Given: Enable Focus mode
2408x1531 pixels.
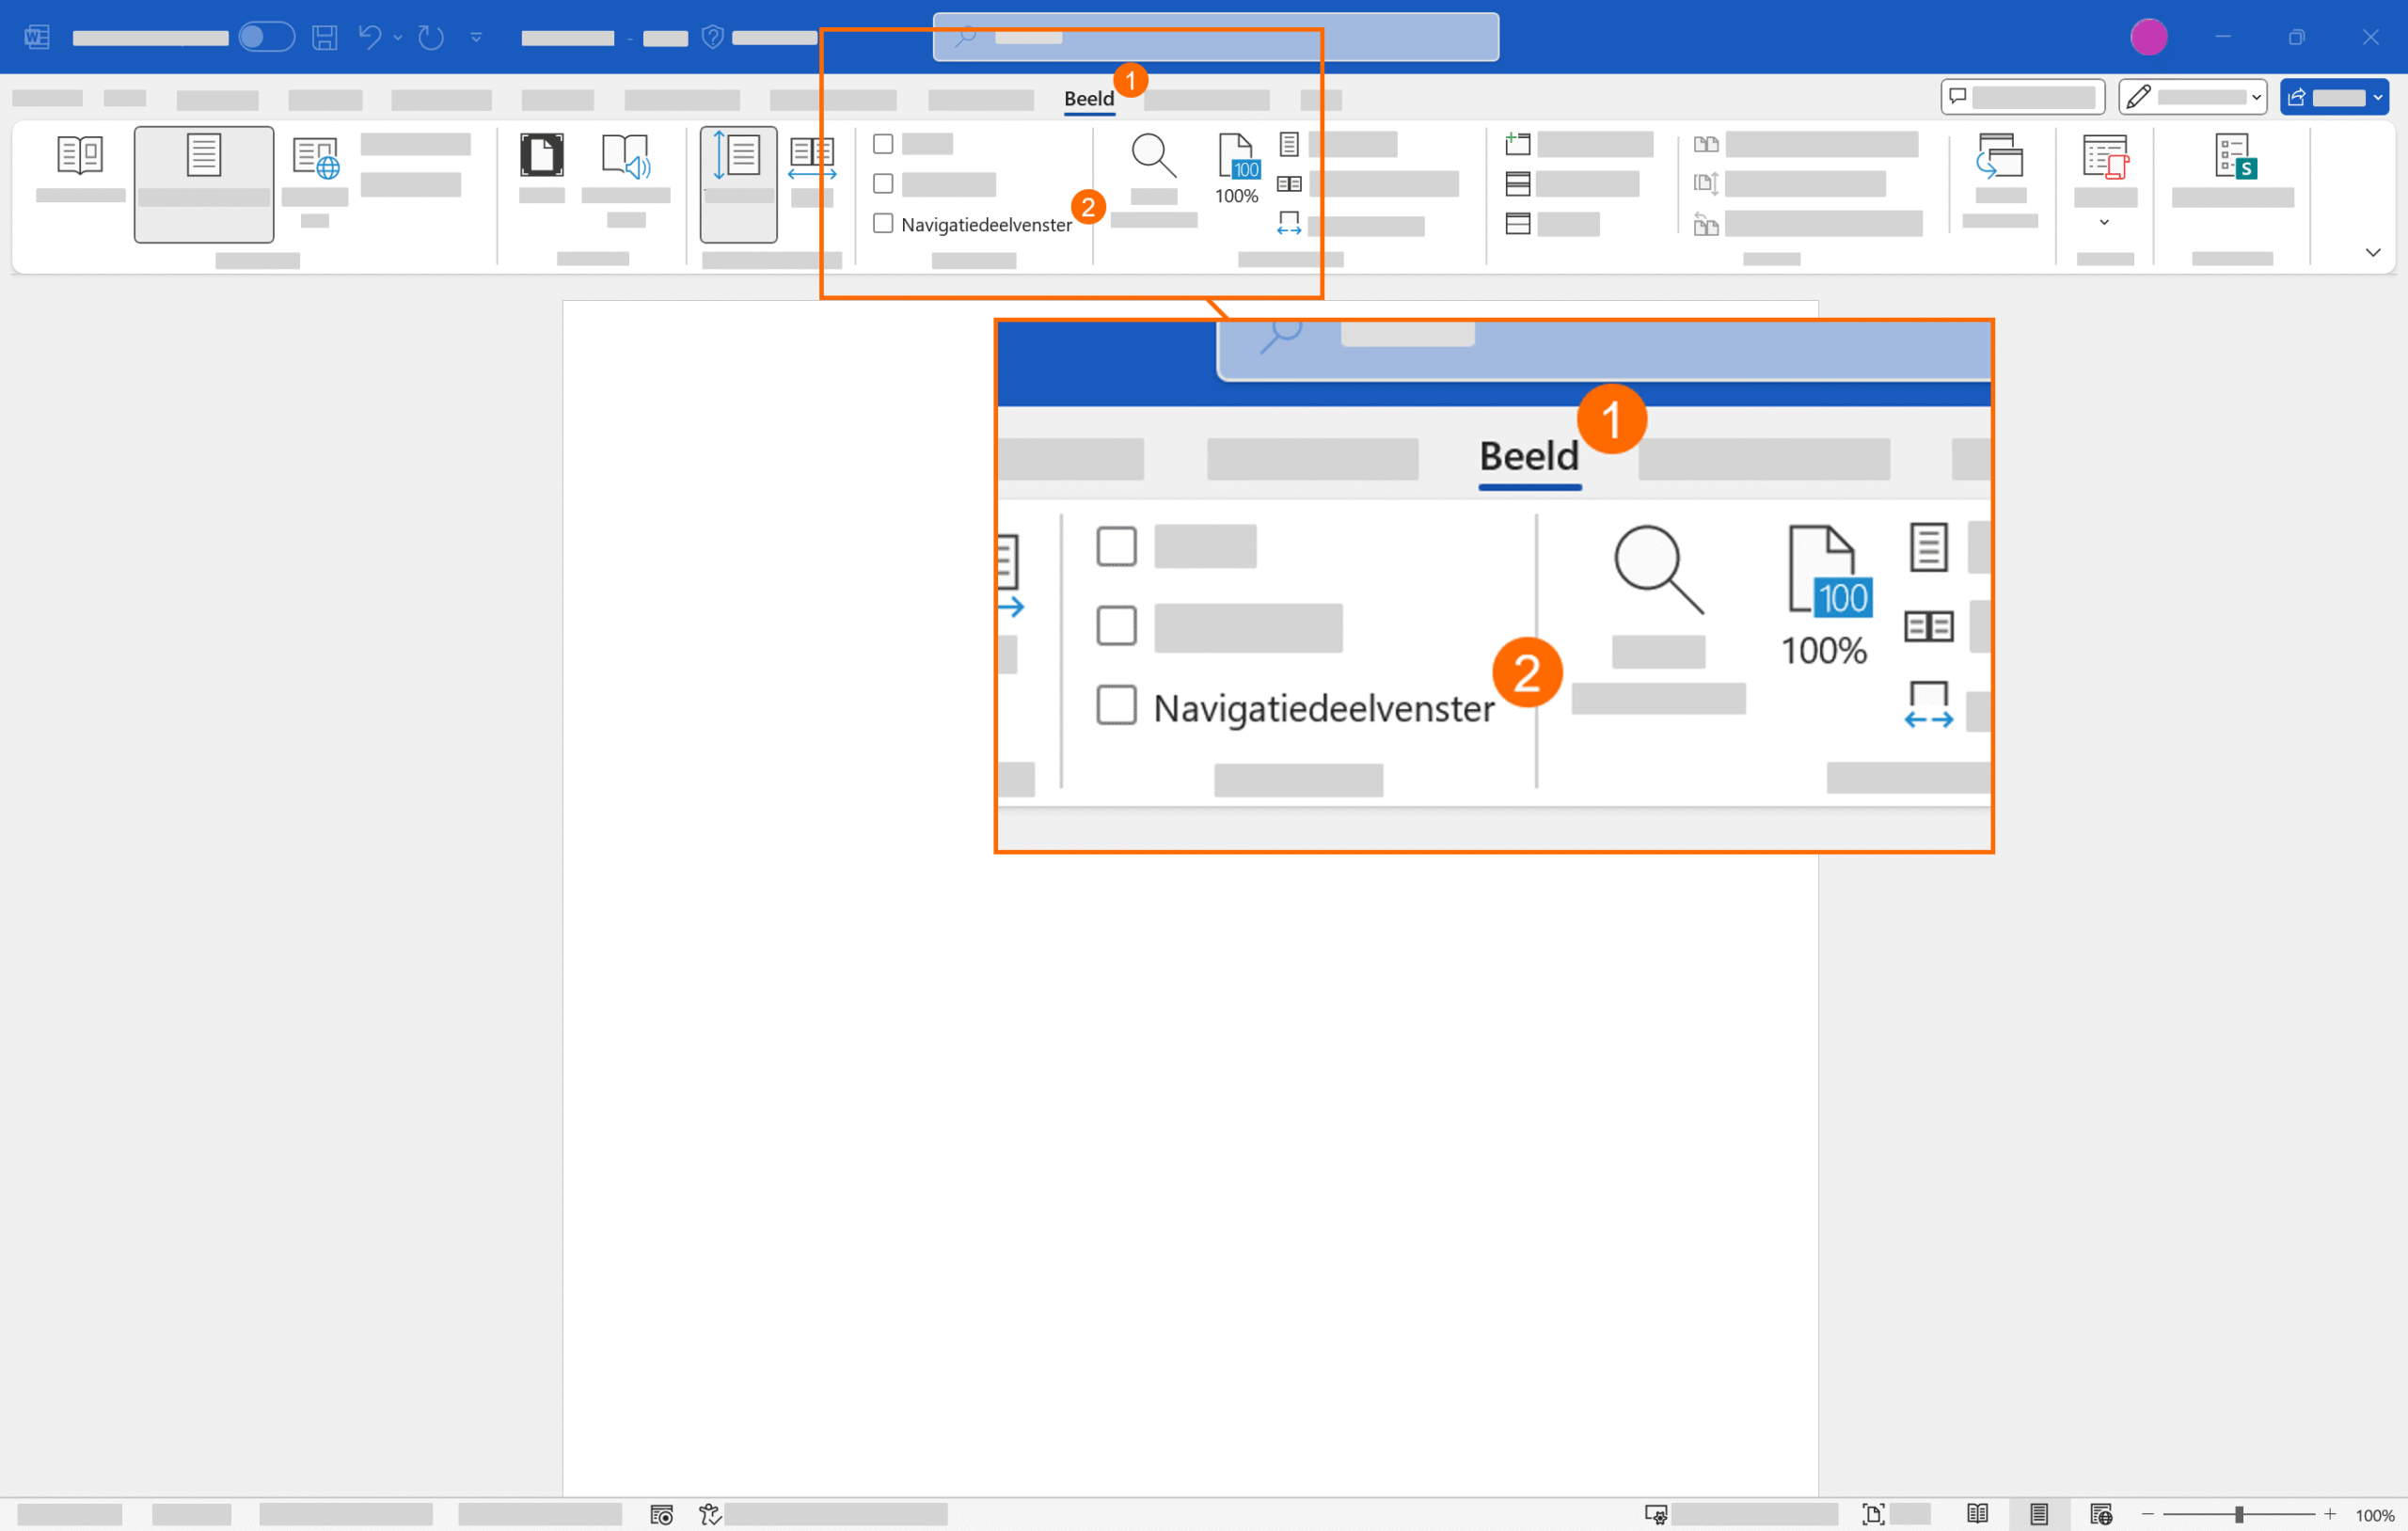Looking at the screenshot, I should 541,155.
